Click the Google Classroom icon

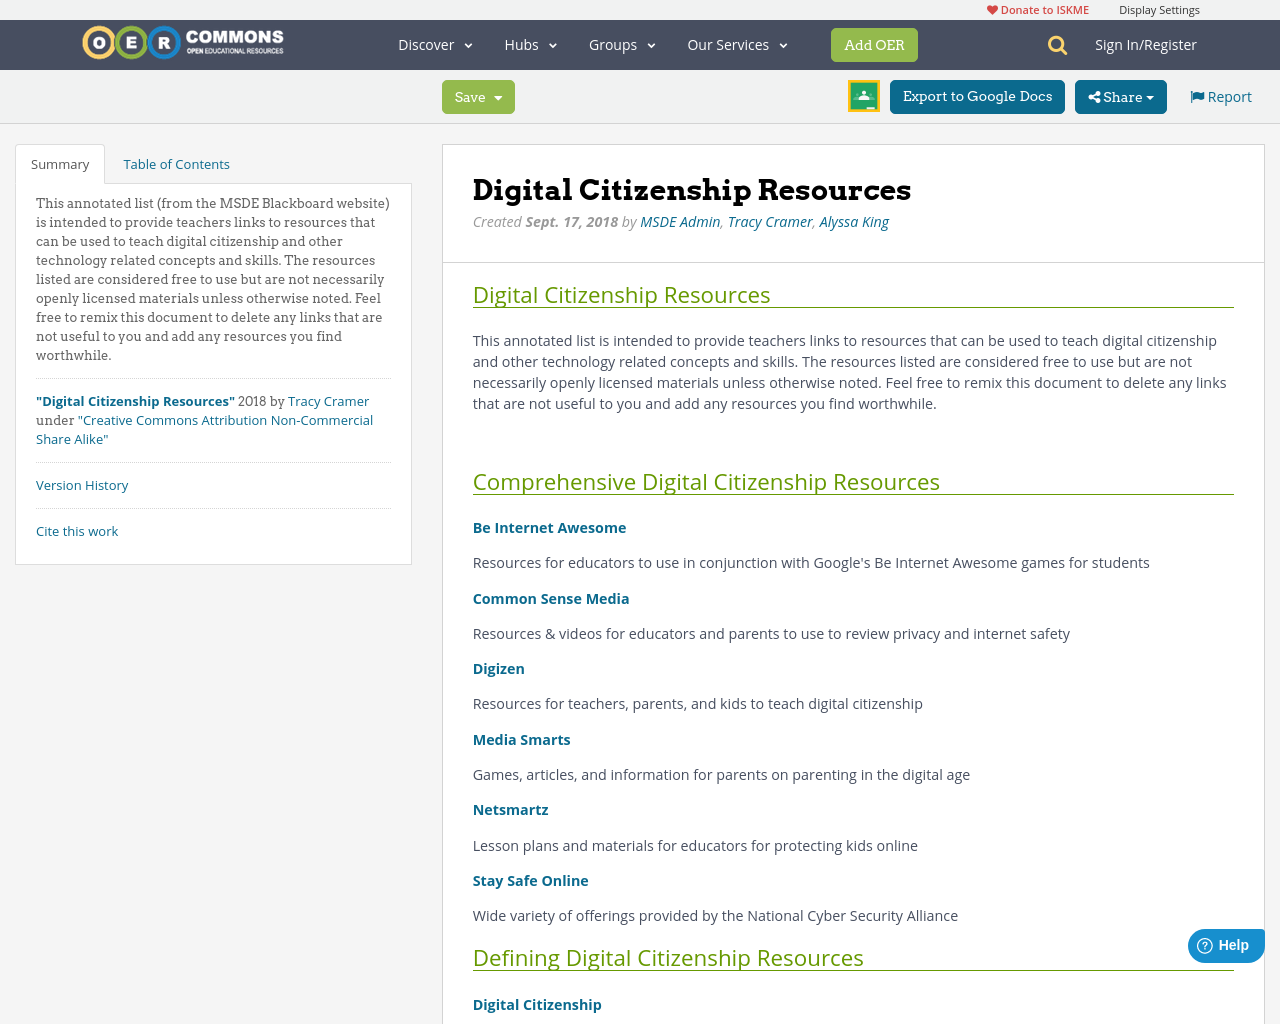click(863, 96)
